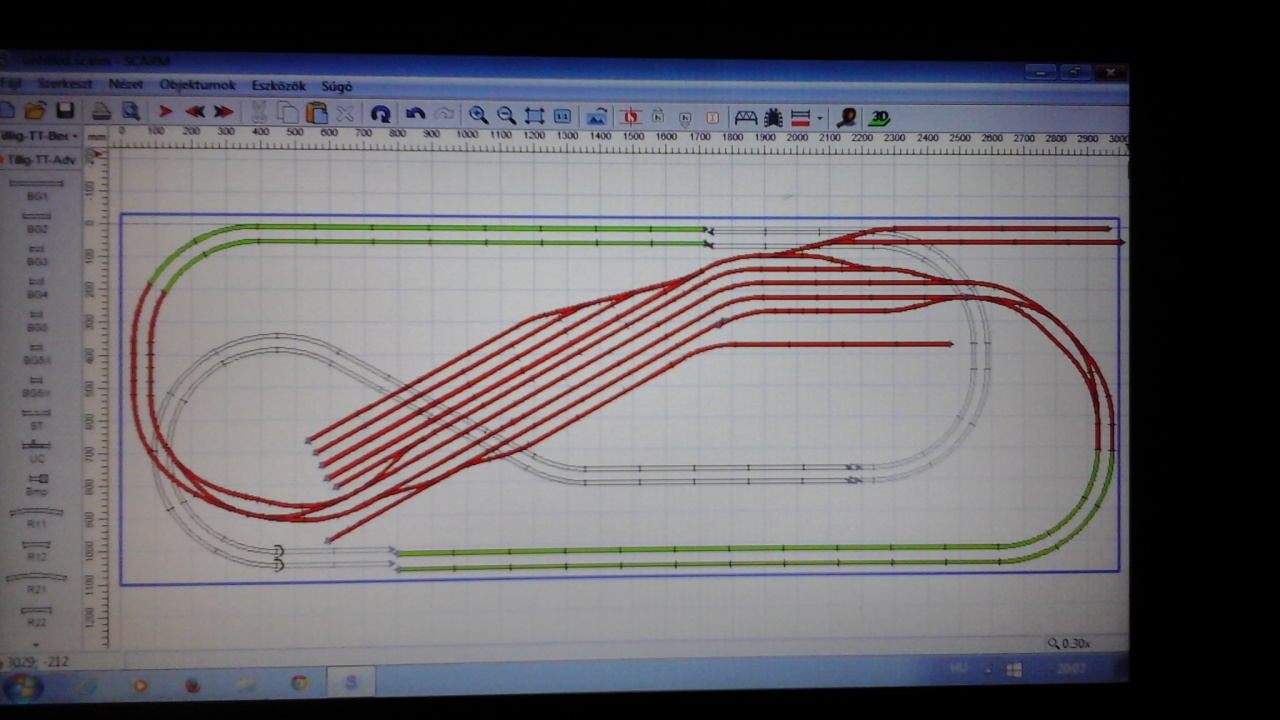Click the Paste clipboard icon
This screenshot has height=720, width=1280.
317,112
